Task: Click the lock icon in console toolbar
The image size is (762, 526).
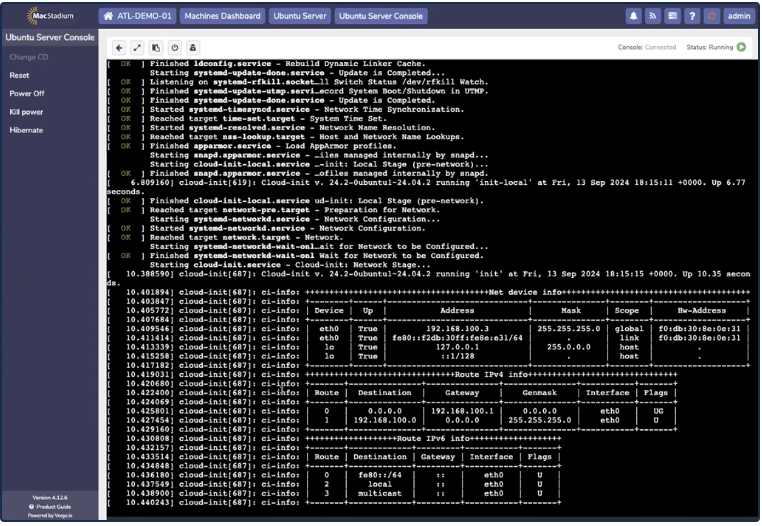Action: (x=193, y=48)
